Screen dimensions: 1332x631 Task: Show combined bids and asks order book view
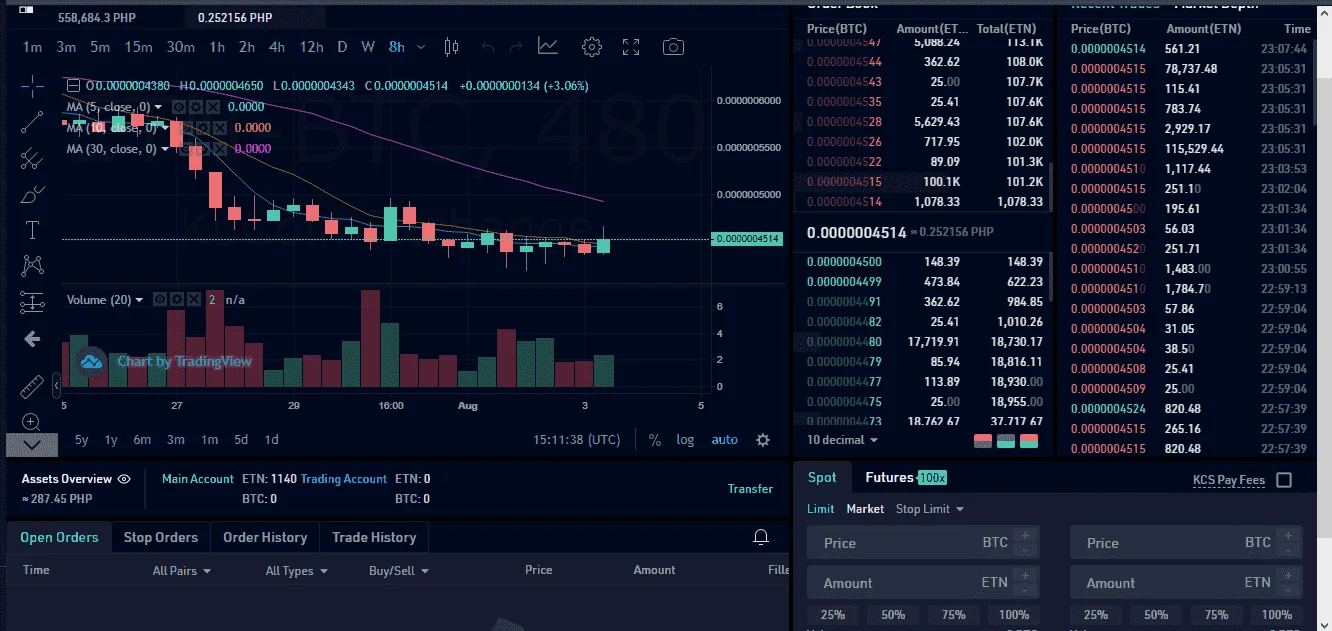coord(1029,441)
